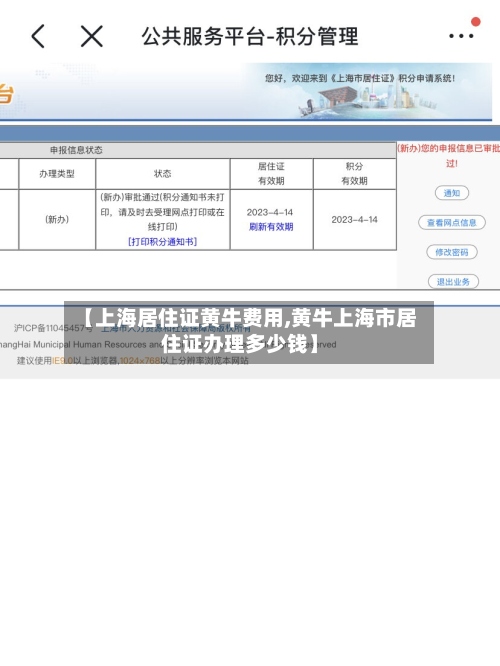Click 查看网点信息 button
Screen dimensions: 500x666
(452, 223)
